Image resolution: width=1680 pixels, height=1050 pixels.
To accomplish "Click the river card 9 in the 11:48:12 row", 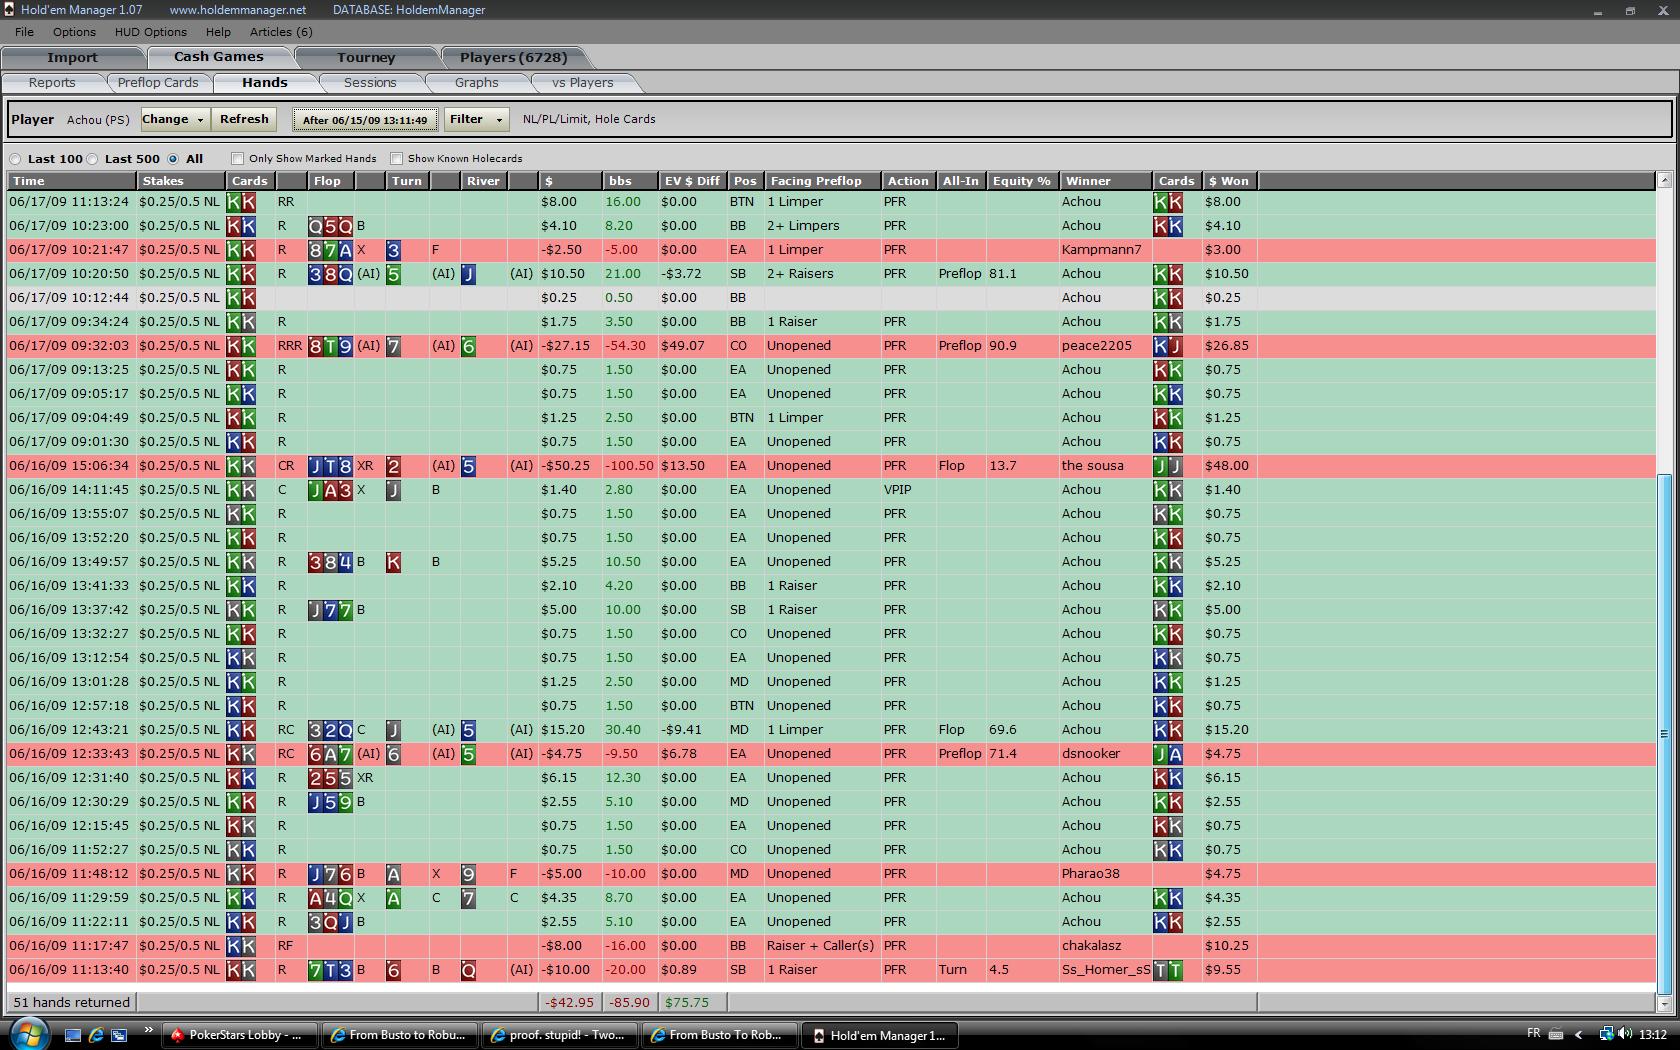I will (x=468, y=874).
